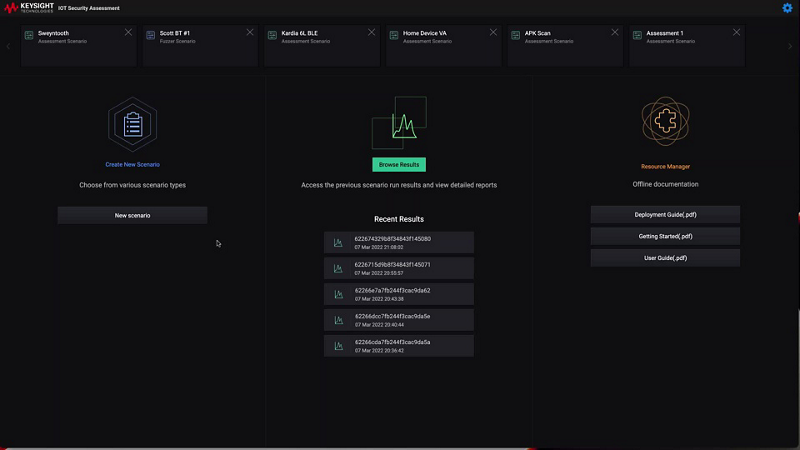Show previous scenario cards with left arrow
800x450 pixels.
[x=8, y=46]
